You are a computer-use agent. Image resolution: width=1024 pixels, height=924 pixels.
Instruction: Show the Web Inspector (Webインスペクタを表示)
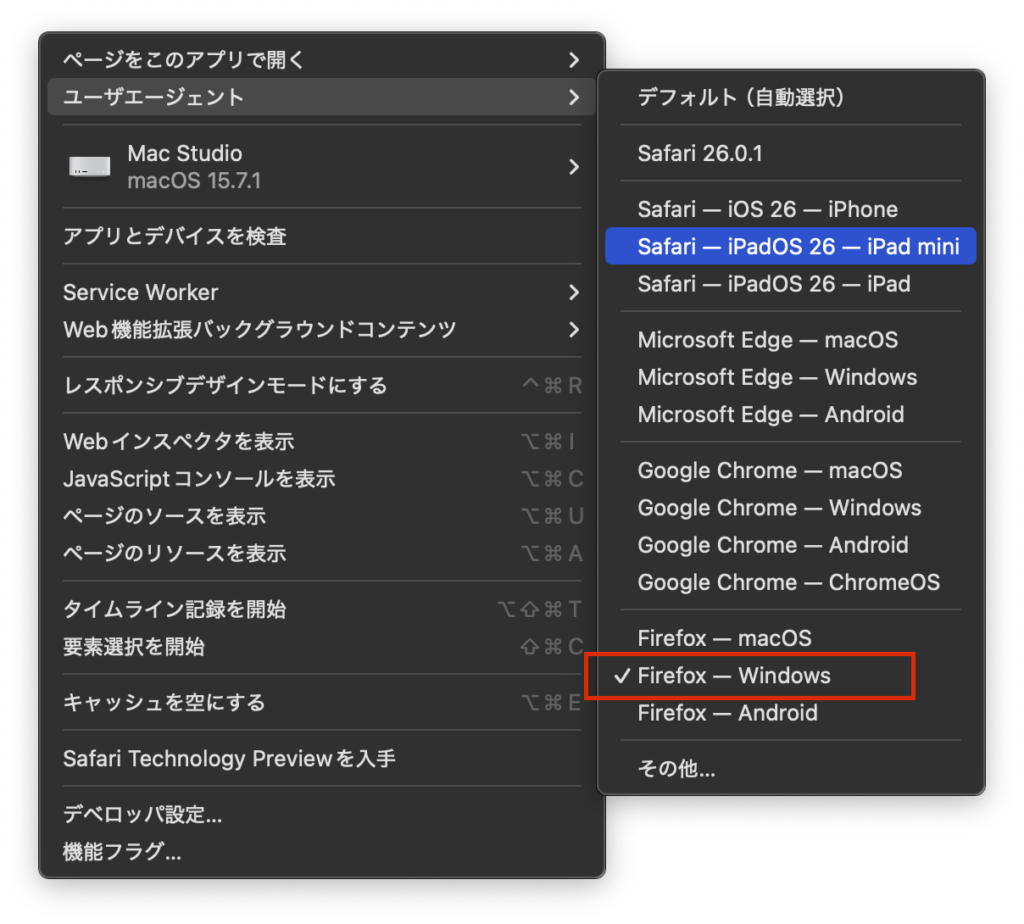coord(179,442)
